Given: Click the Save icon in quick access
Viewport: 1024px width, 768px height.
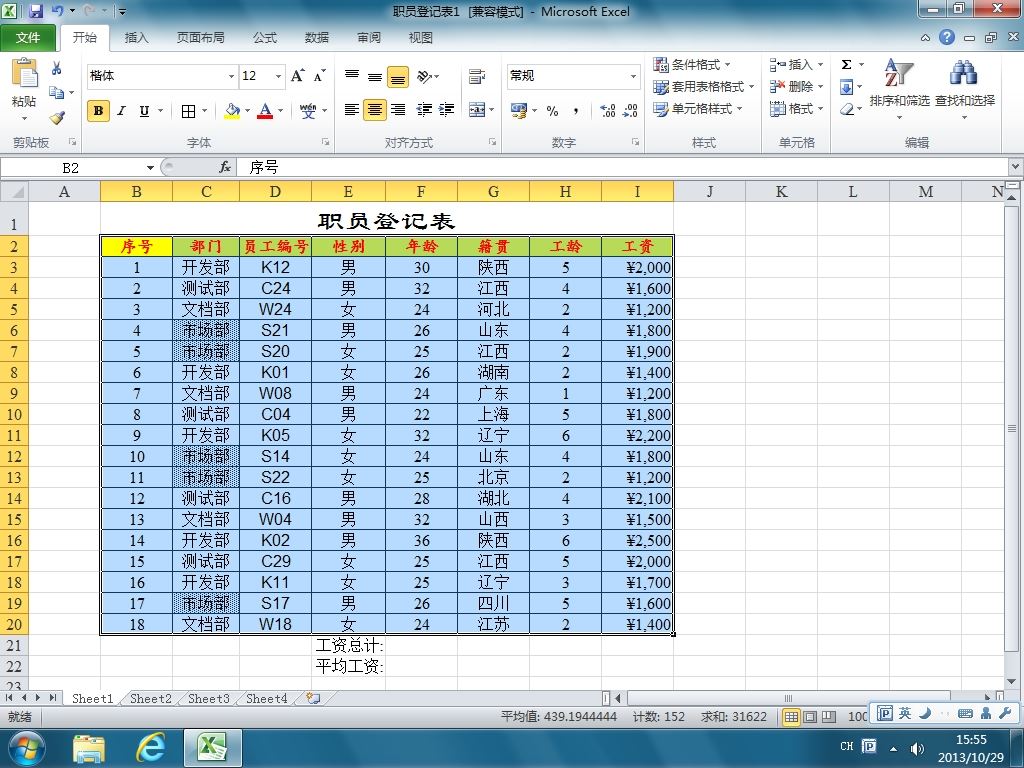Looking at the screenshot, I should [x=36, y=11].
